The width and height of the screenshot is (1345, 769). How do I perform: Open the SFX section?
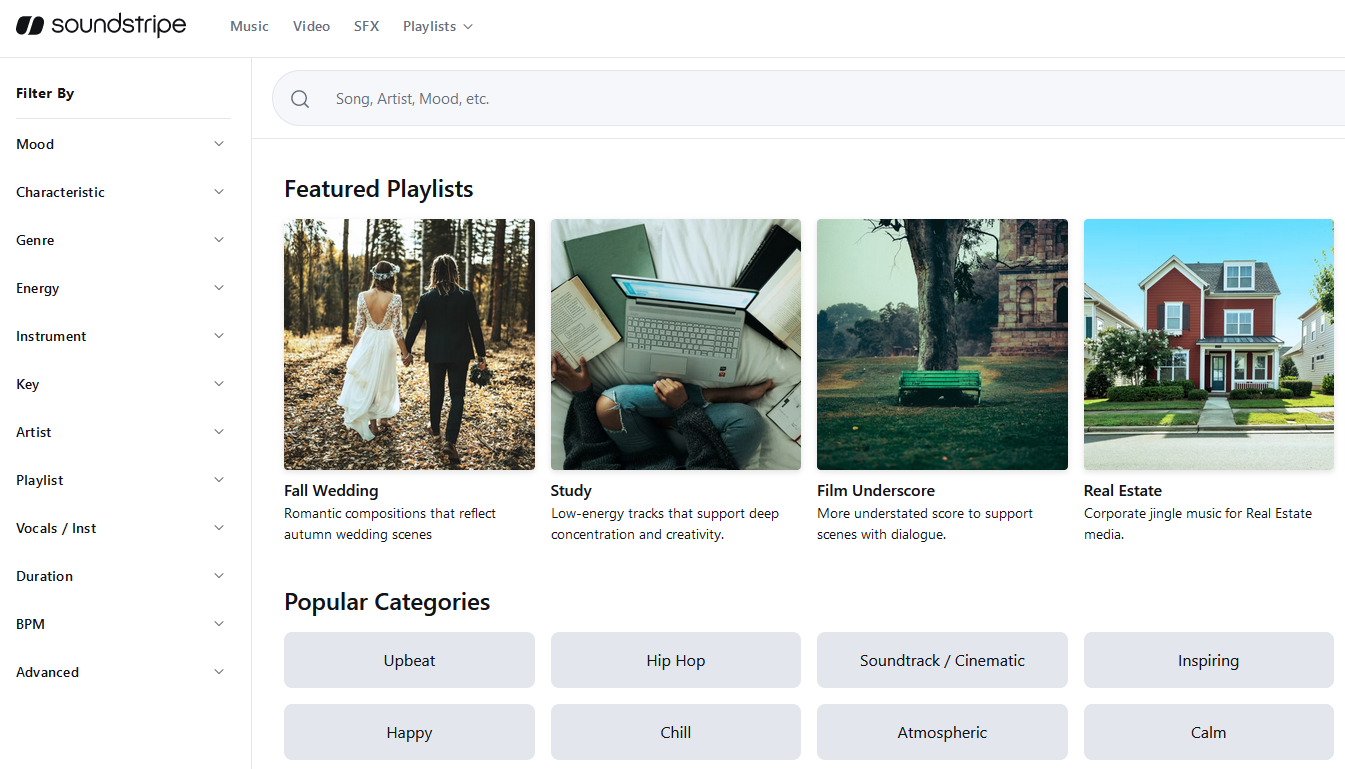[366, 27]
